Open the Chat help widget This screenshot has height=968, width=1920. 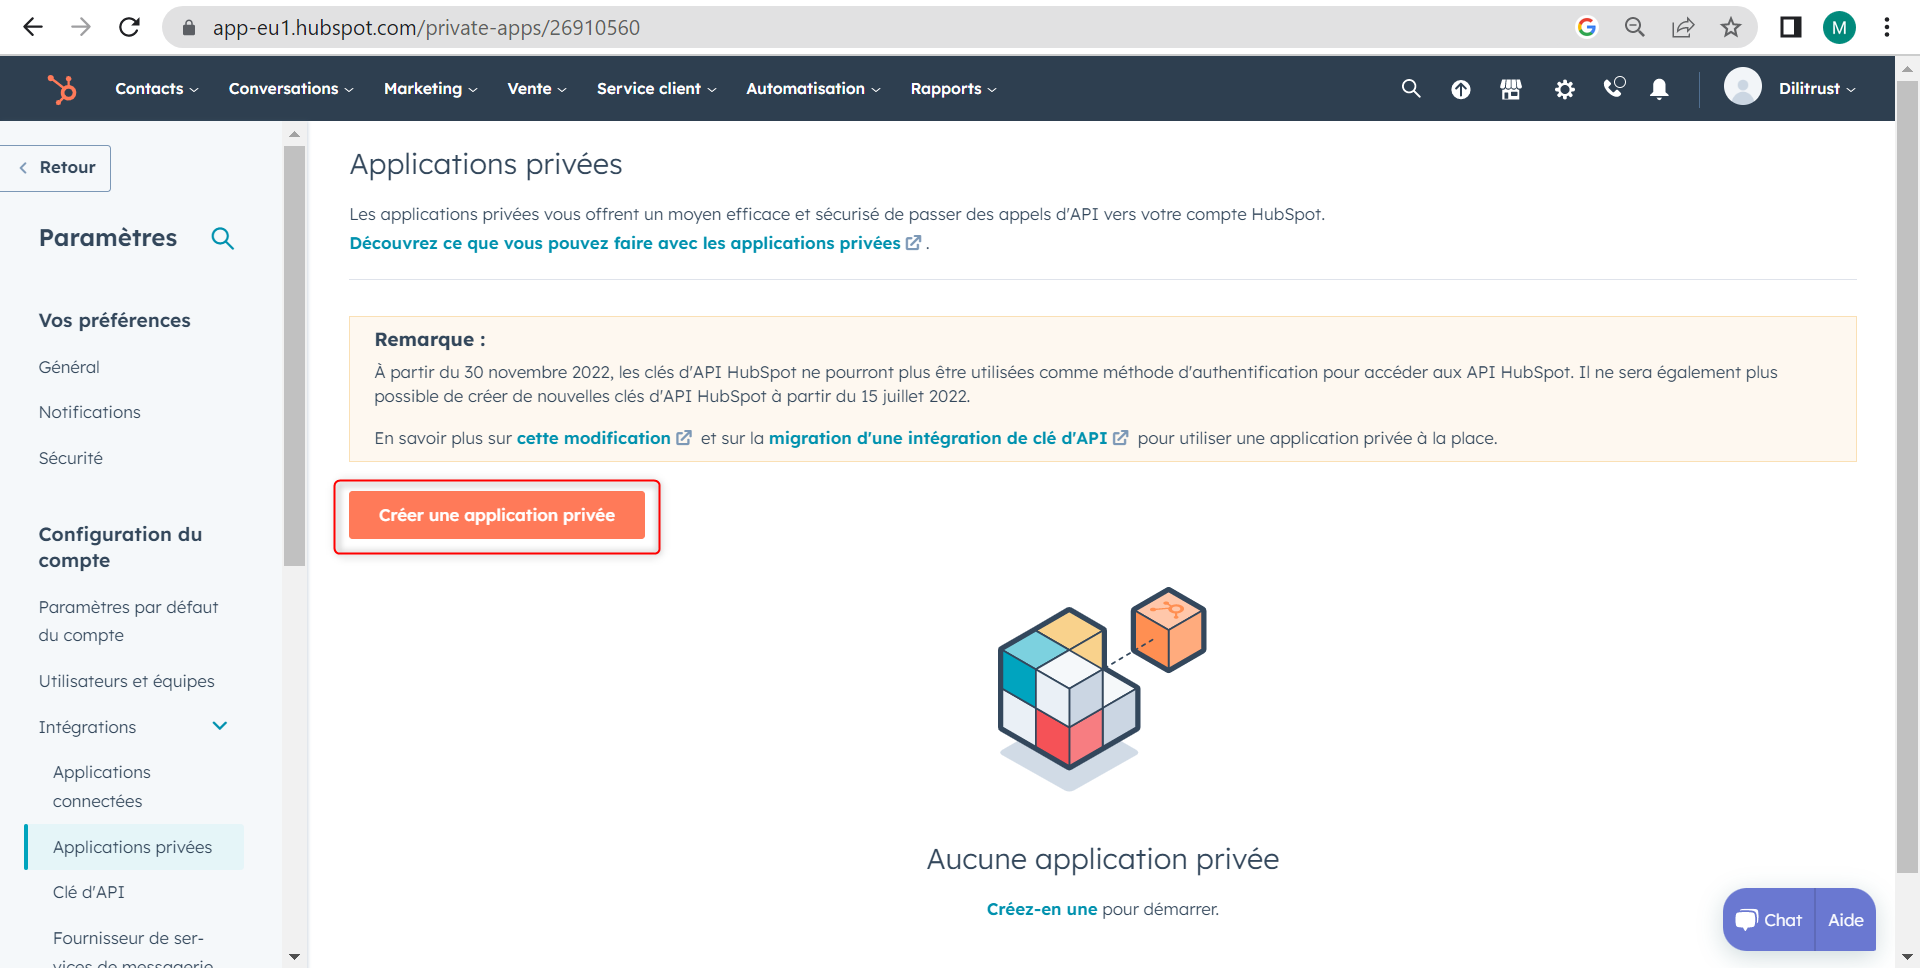[x=1769, y=920]
